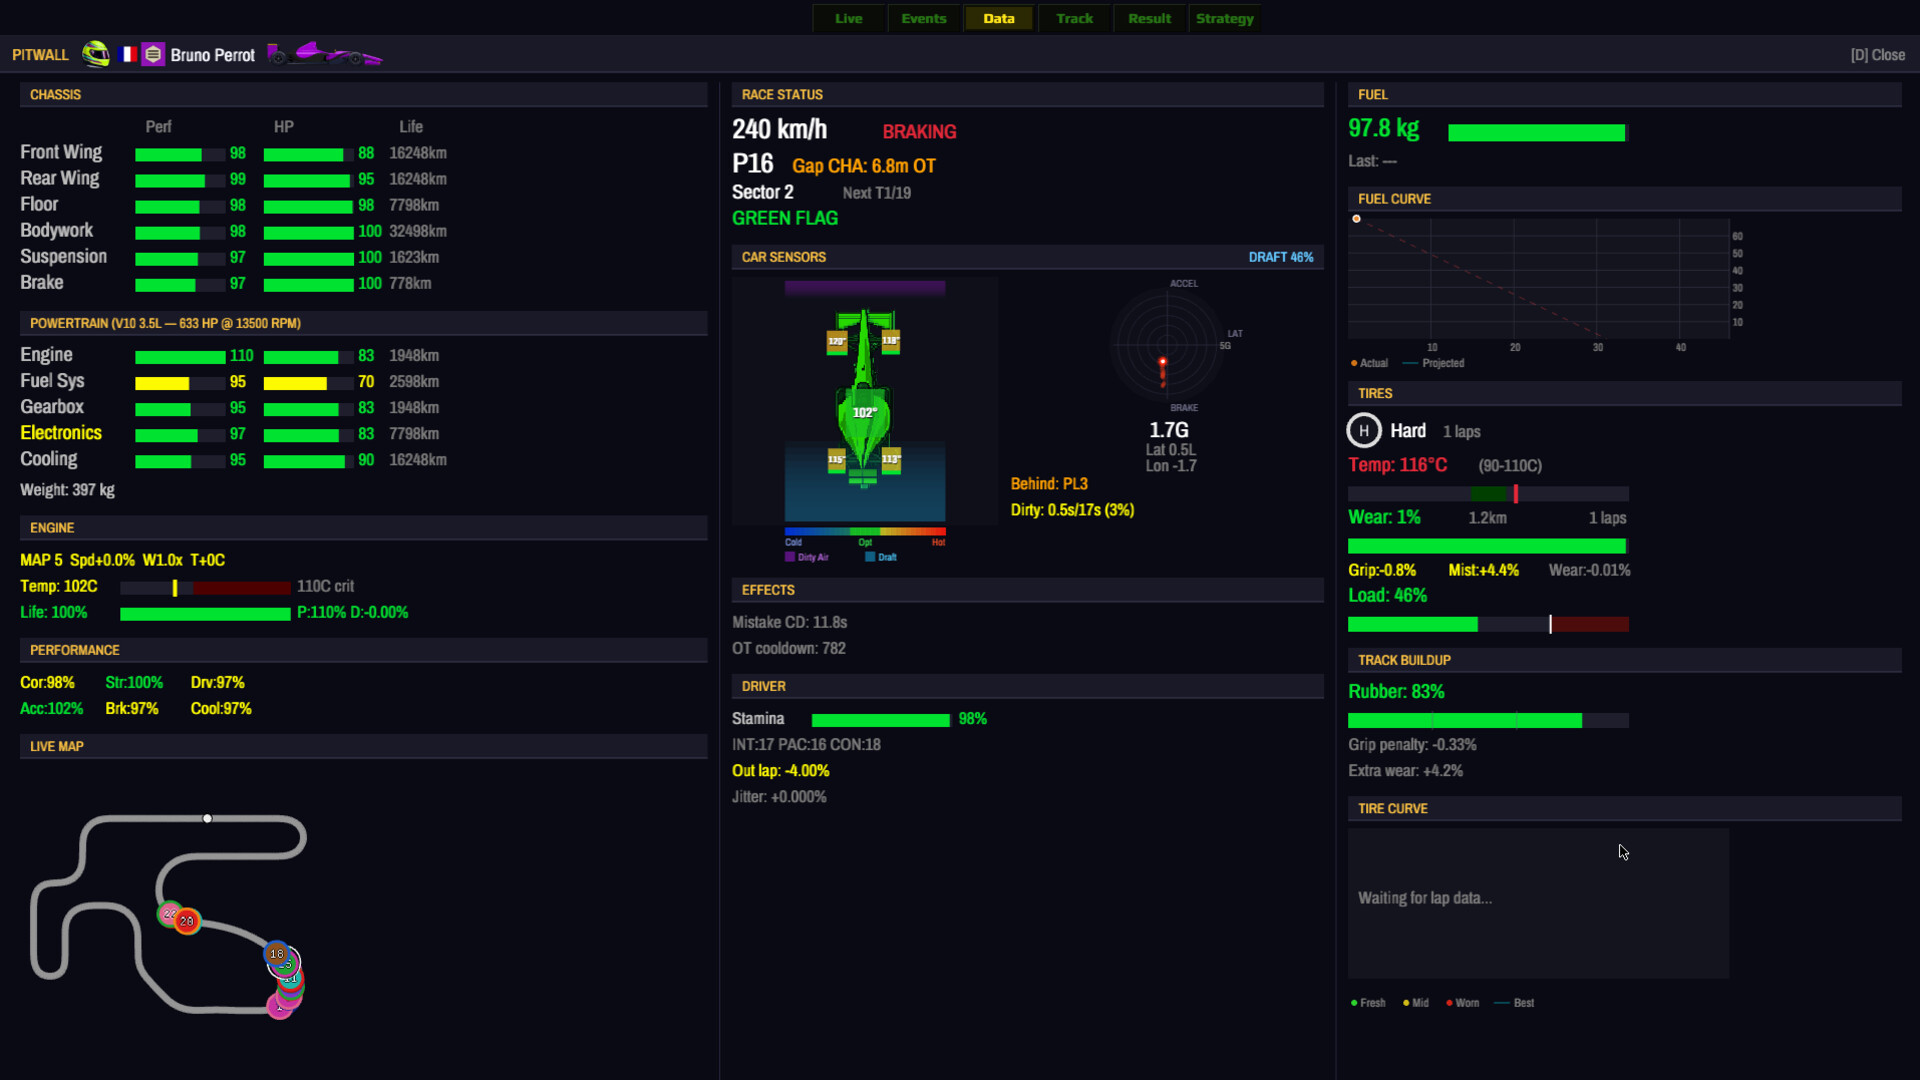1920x1080 pixels.
Task: Click the white start-line dot on live map
Action: (x=207, y=818)
